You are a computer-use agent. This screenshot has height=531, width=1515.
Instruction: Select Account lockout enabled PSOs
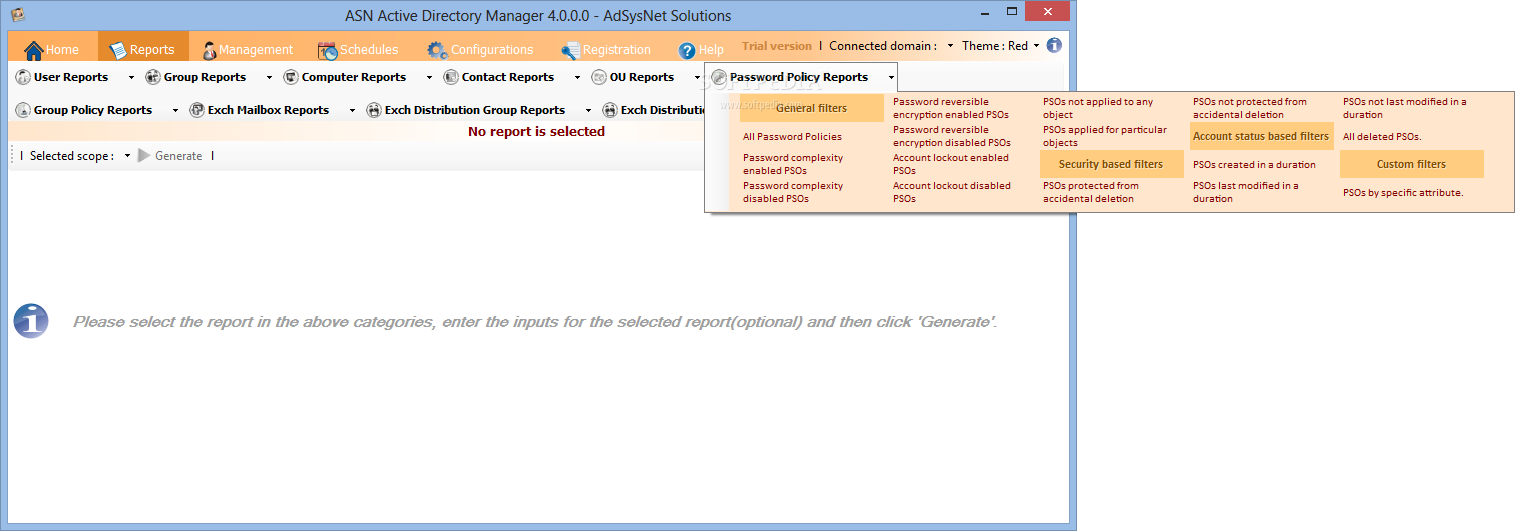coord(951,164)
